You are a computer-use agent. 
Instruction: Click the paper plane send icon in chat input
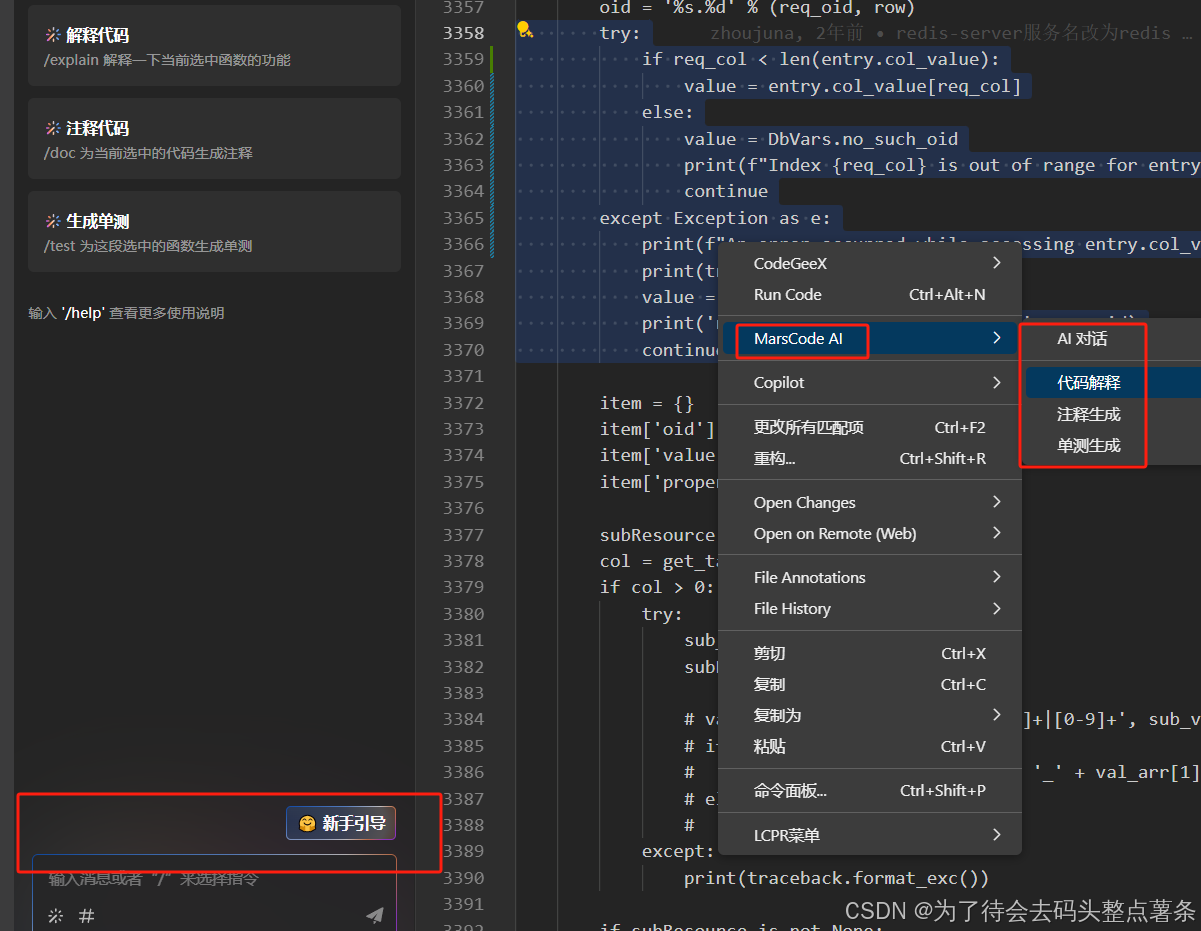click(x=374, y=914)
